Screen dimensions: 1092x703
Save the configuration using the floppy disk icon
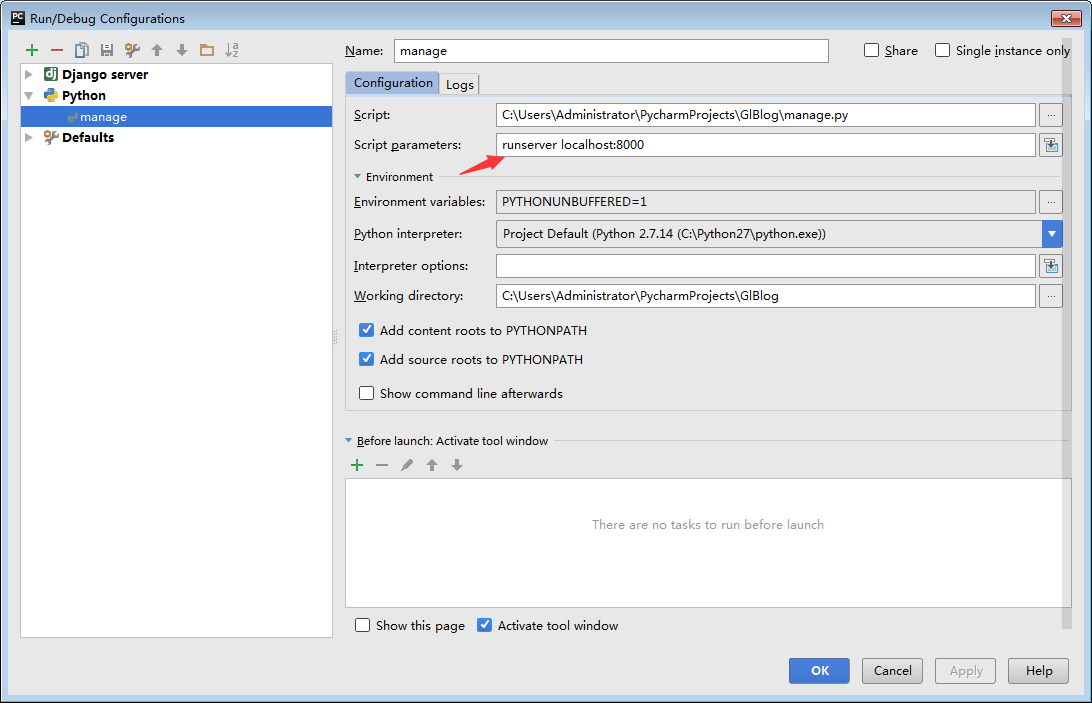pyautogui.click(x=107, y=50)
